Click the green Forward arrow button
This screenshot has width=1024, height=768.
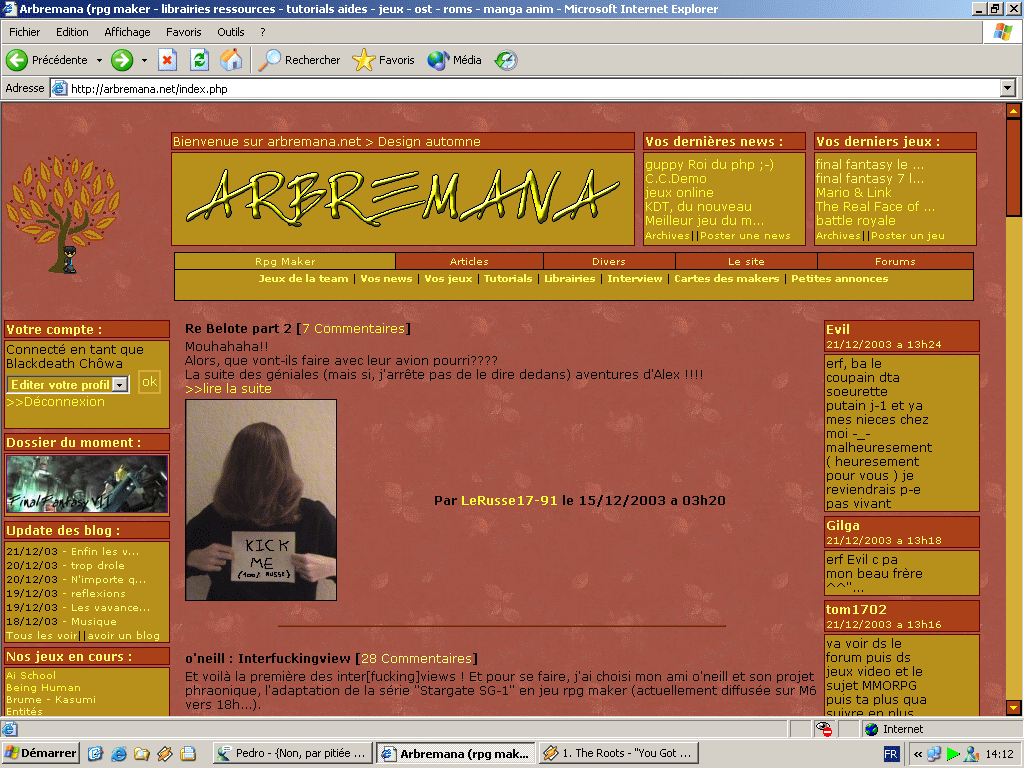[x=122, y=60]
